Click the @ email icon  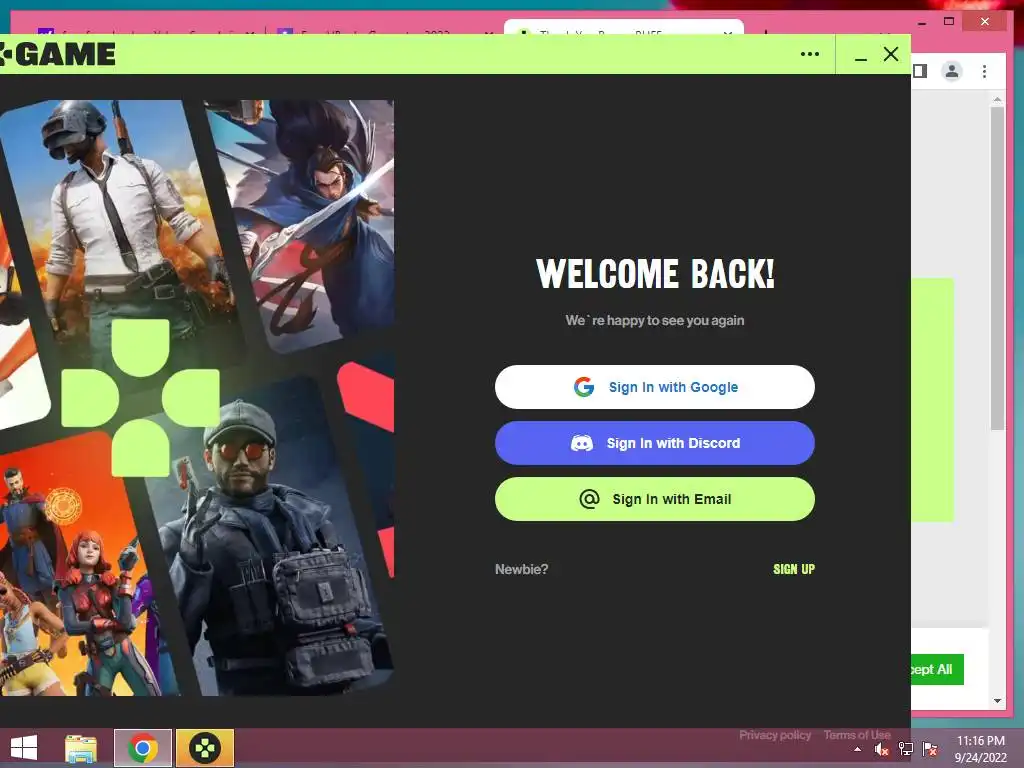[589, 499]
